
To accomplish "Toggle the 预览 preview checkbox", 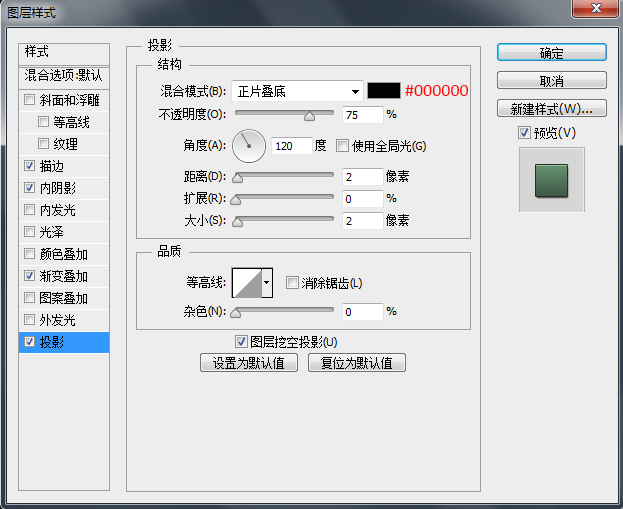I will point(524,132).
